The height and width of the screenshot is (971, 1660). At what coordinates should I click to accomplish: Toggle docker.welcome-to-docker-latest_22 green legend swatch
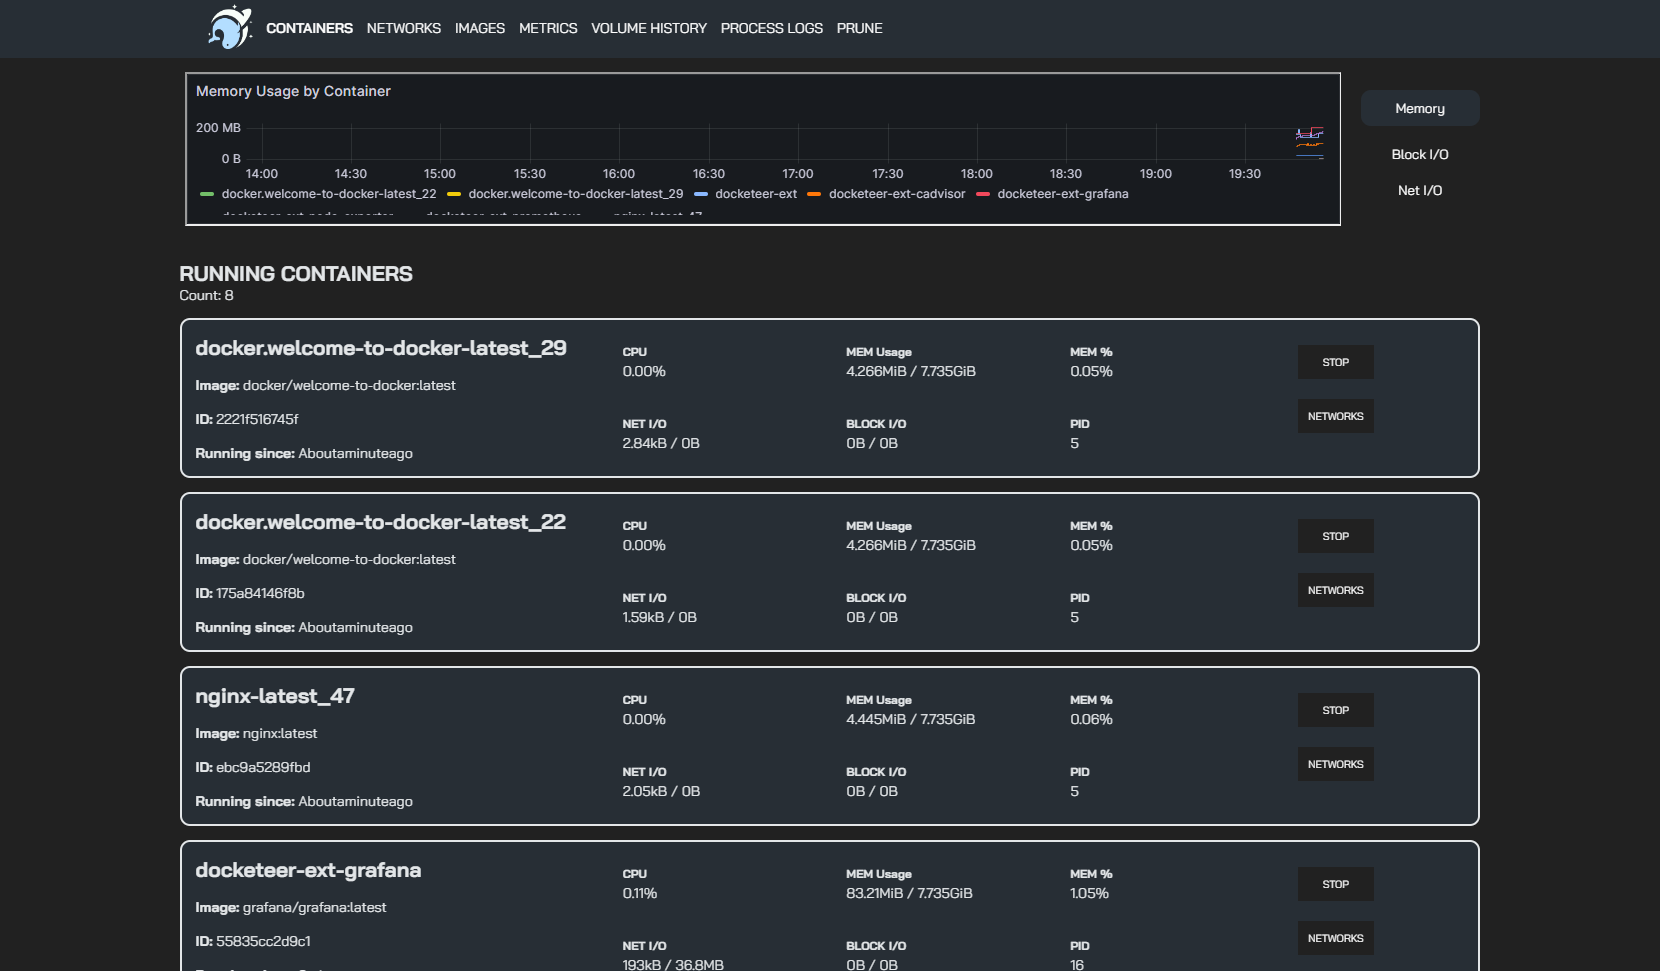pos(207,194)
